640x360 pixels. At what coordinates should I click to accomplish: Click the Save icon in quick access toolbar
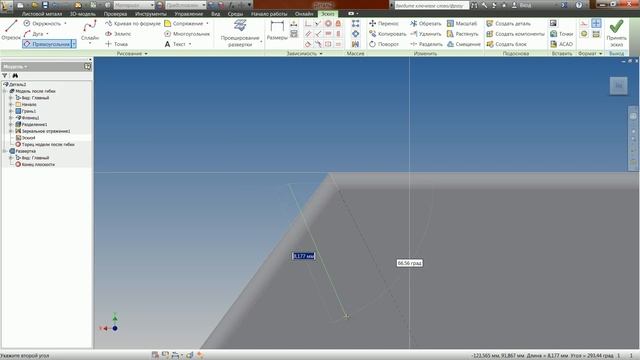pos(45,5)
